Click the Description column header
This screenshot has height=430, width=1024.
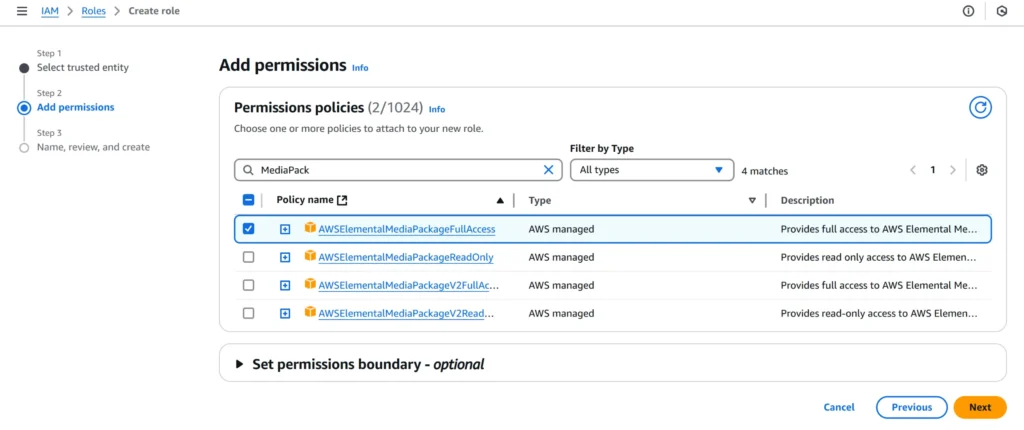[x=807, y=200]
